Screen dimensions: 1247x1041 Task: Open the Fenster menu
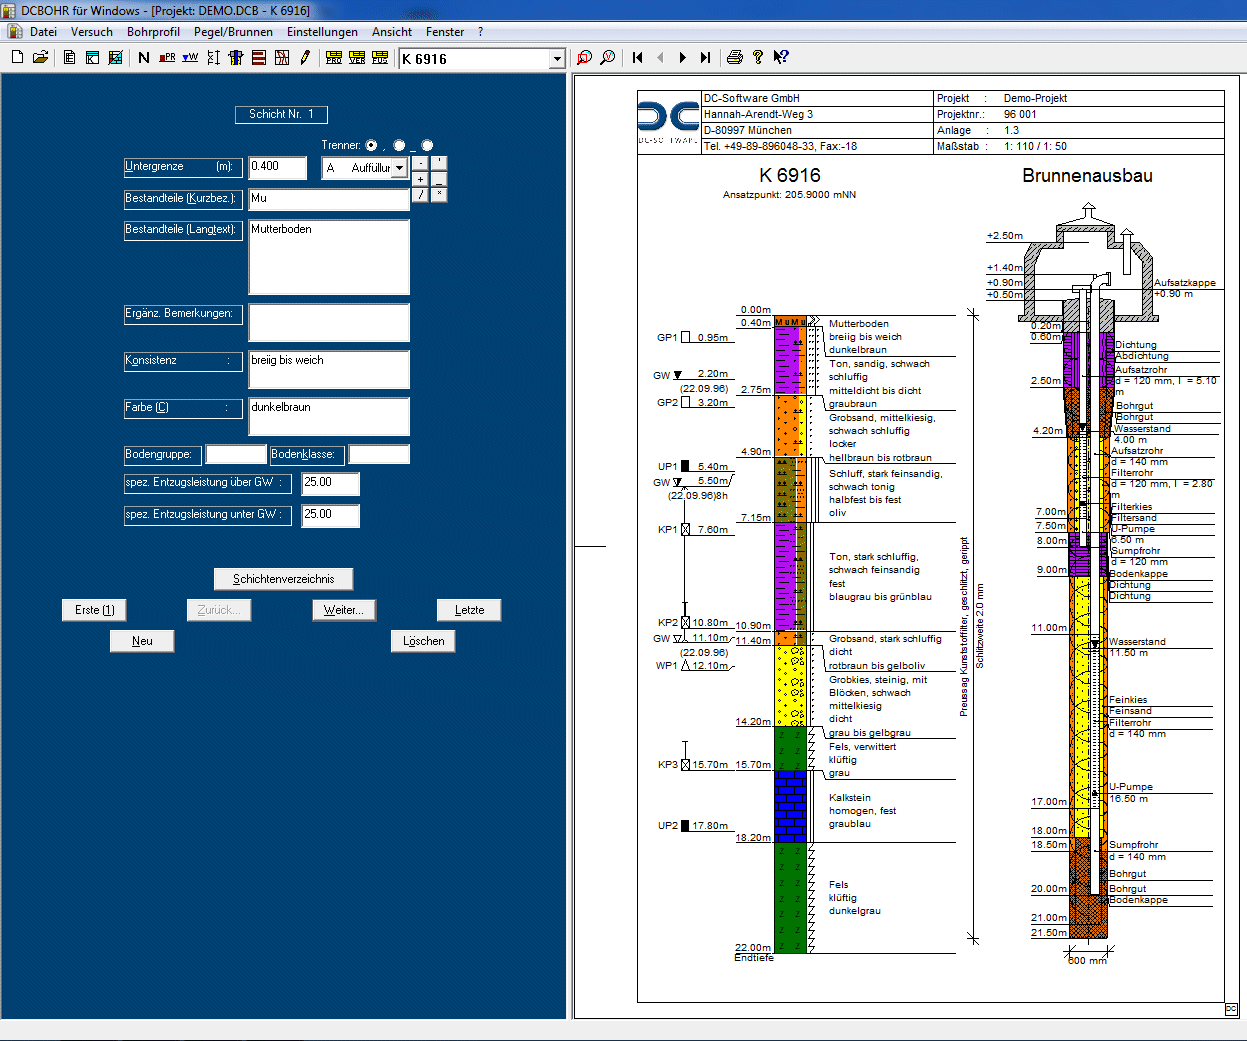pos(445,32)
